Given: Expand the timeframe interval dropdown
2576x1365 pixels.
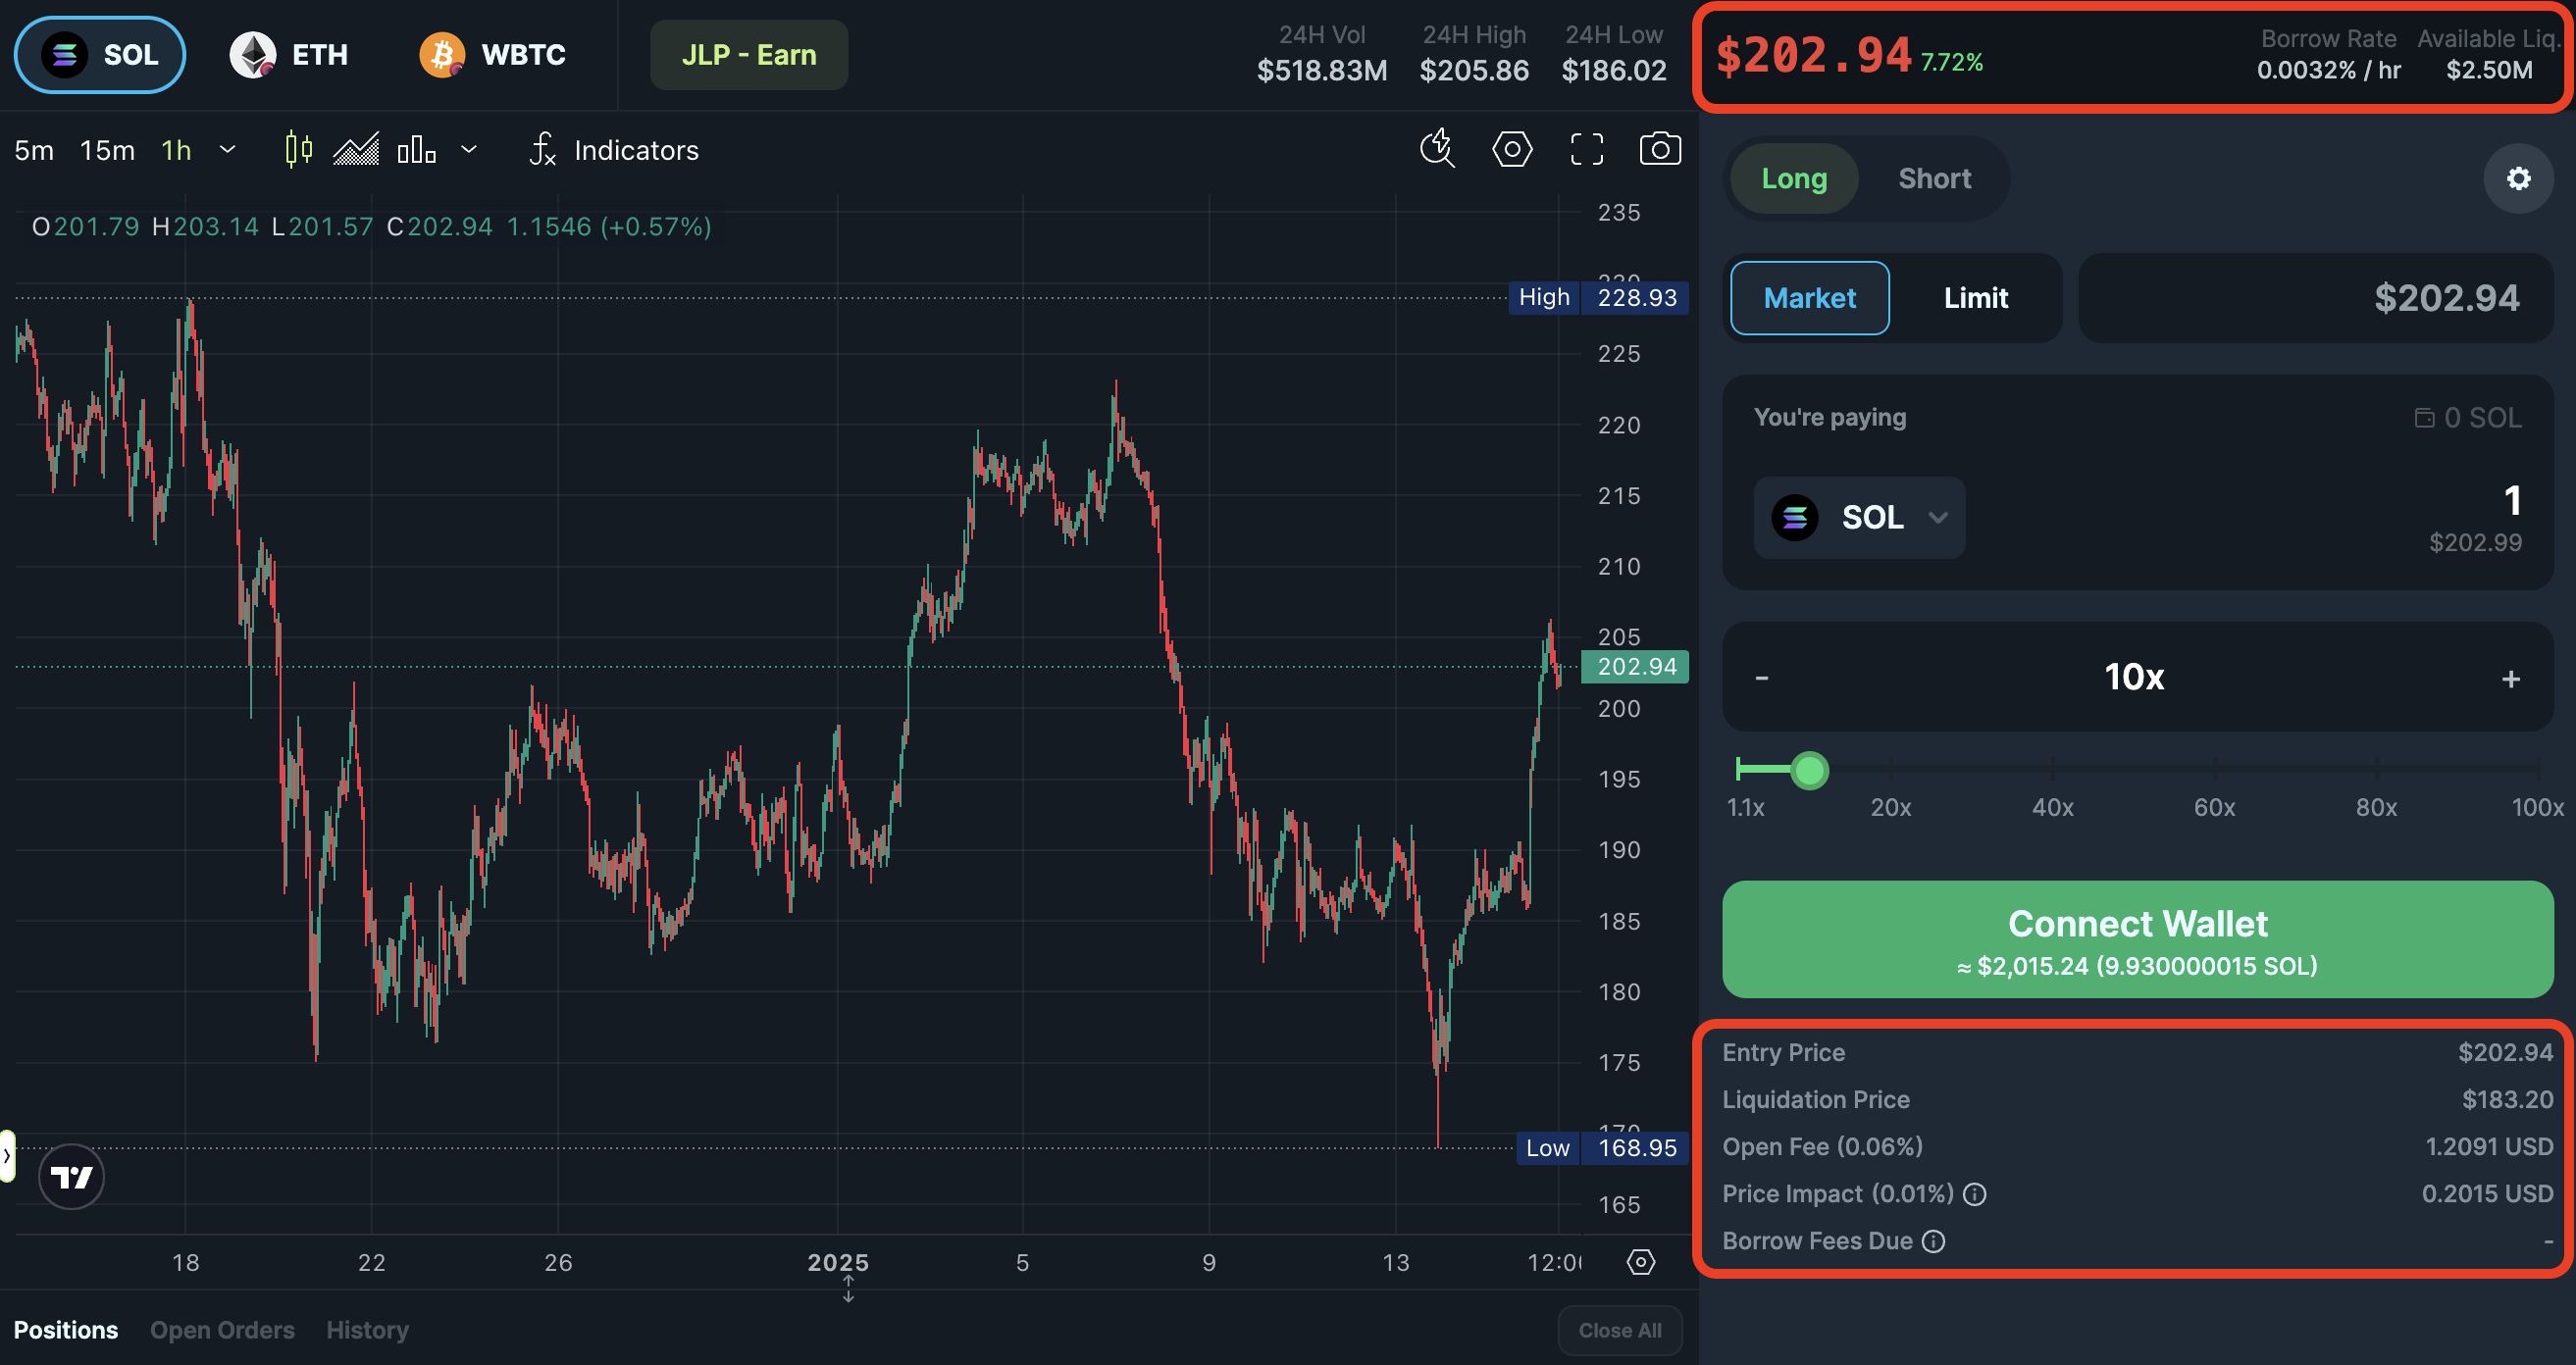Looking at the screenshot, I should point(228,150).
